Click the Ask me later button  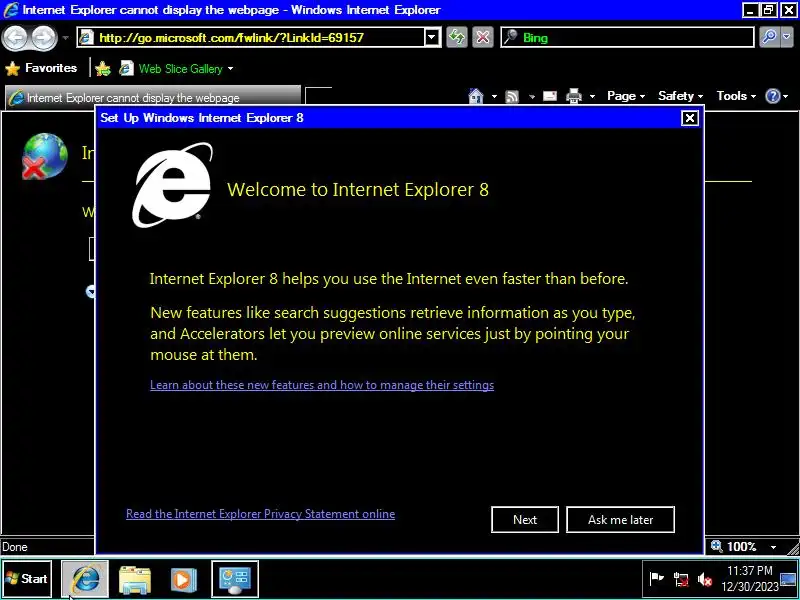(620, 519)
